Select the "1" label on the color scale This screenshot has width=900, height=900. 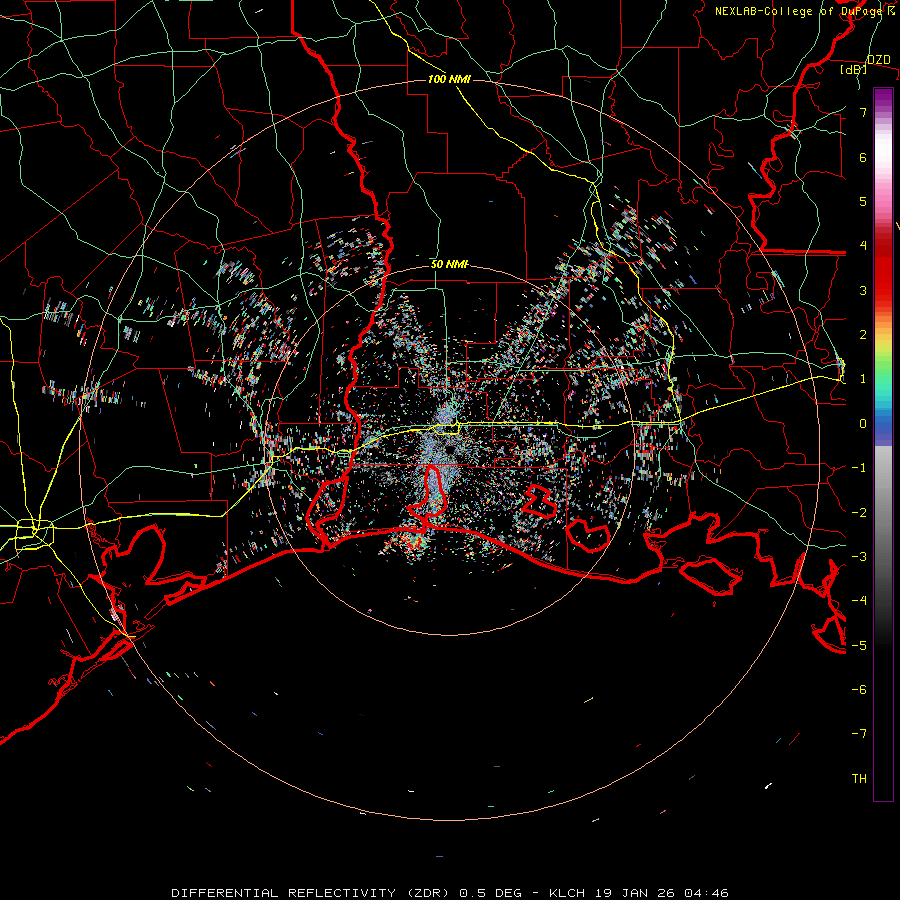pyautogui.click(x=863, y=379)
